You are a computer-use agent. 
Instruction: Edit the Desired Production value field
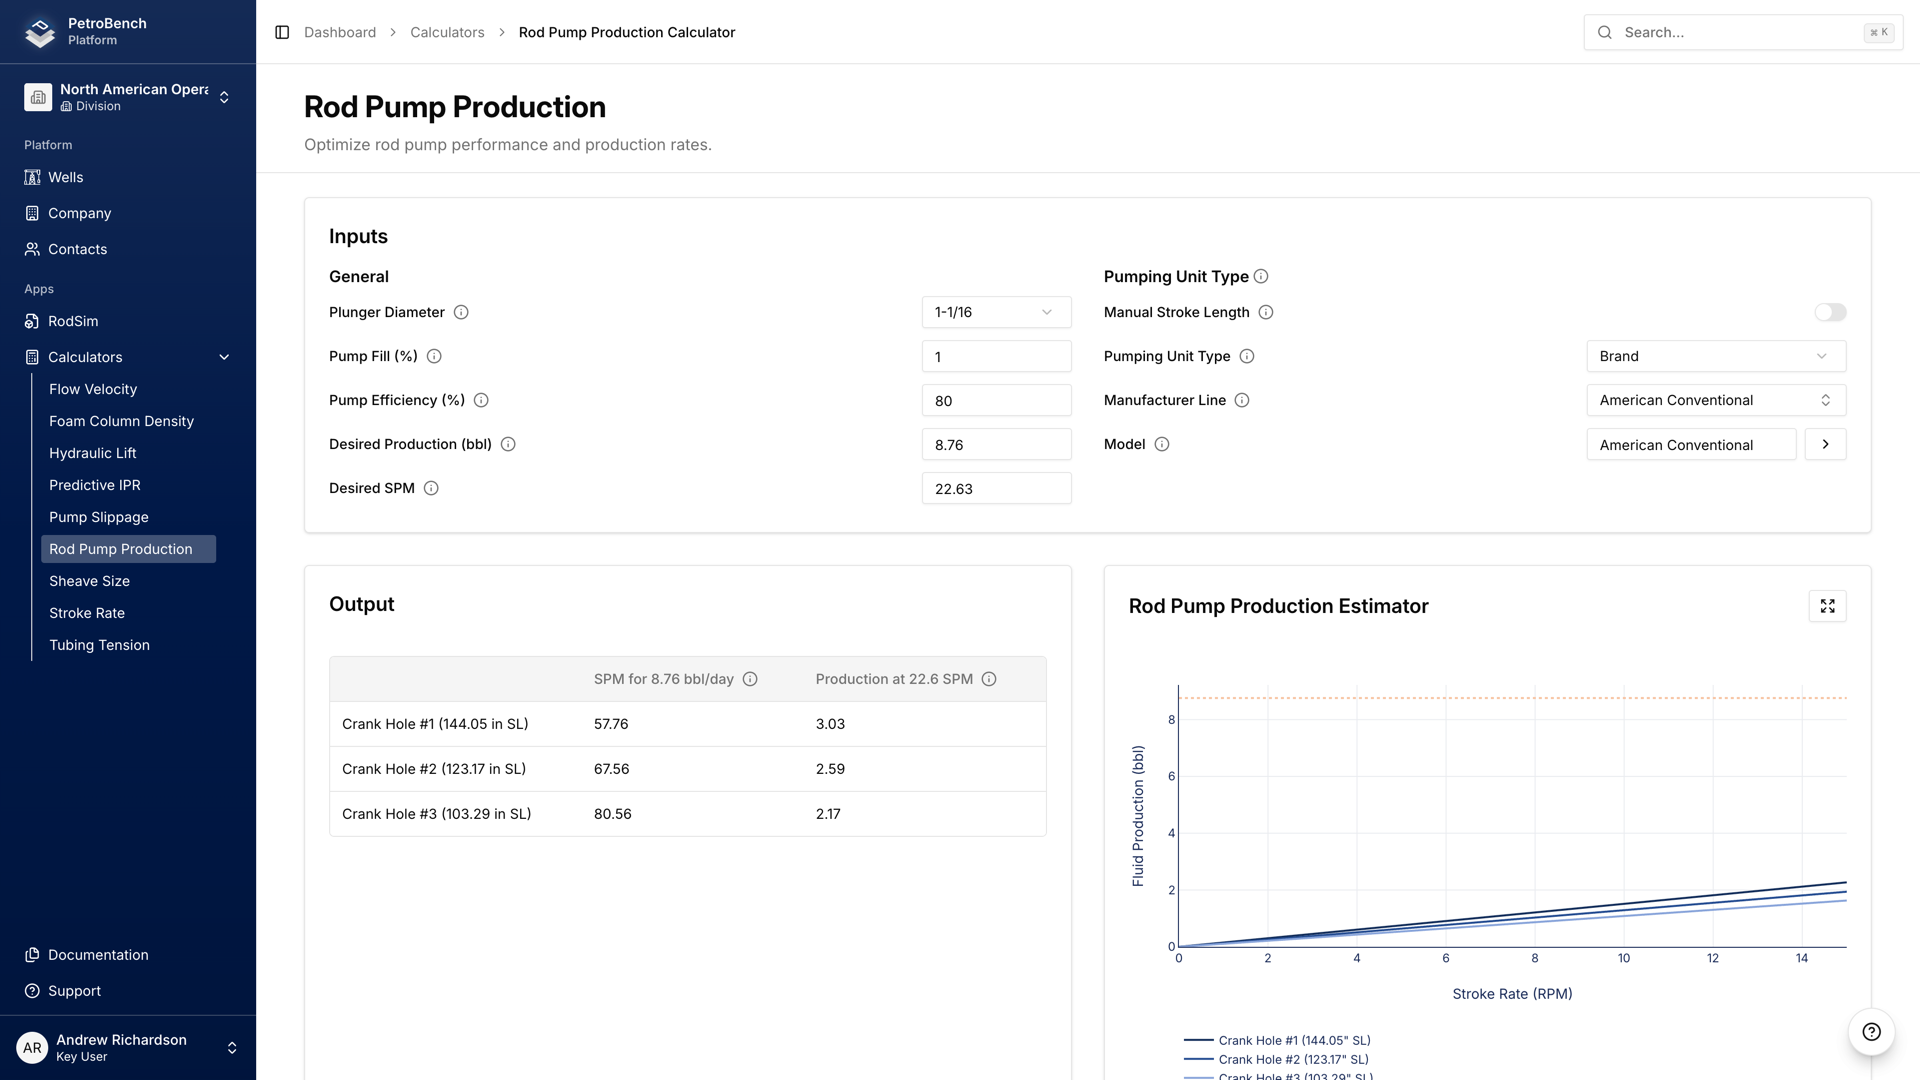pos(996,444)
